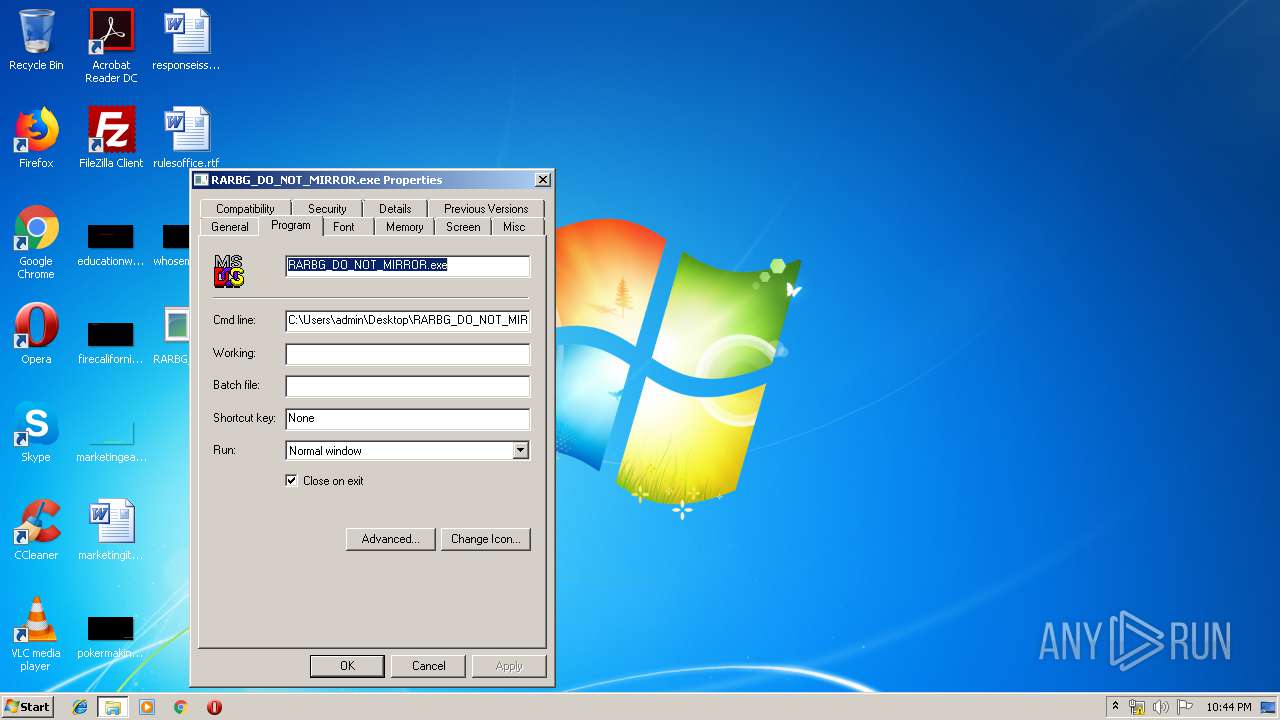Viewport: 1280px width, 720px height.
Task: Open the CCleaner shortcut
Action: click(x=36, y=530)
